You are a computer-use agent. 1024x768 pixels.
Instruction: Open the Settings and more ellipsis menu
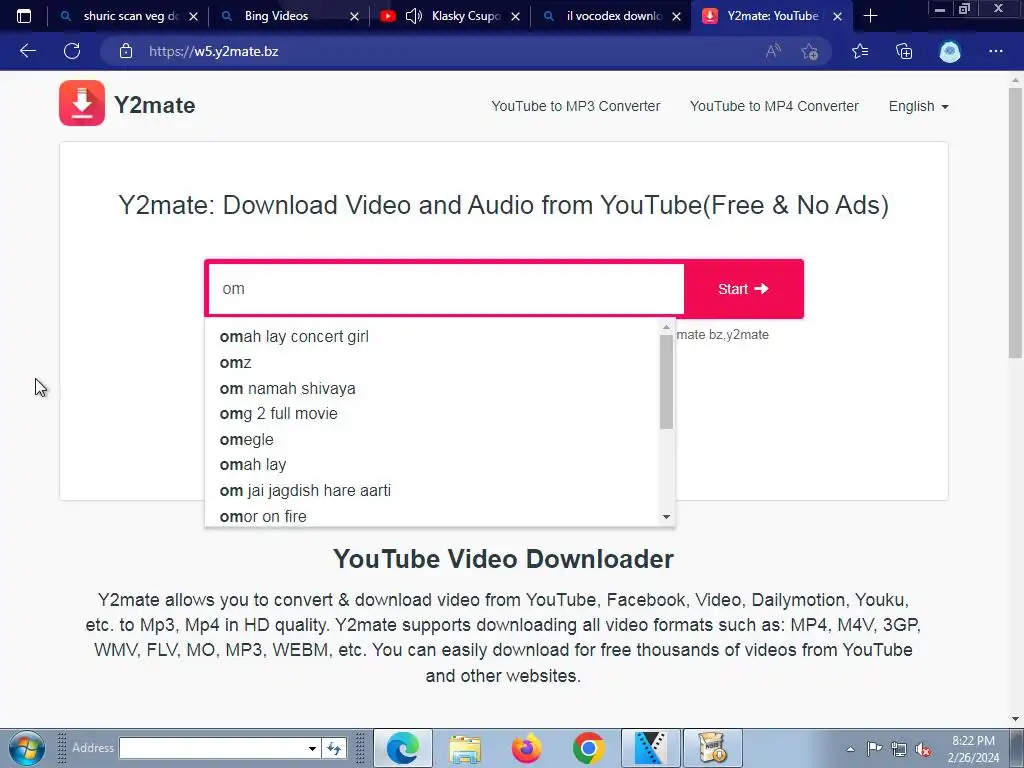995,51
